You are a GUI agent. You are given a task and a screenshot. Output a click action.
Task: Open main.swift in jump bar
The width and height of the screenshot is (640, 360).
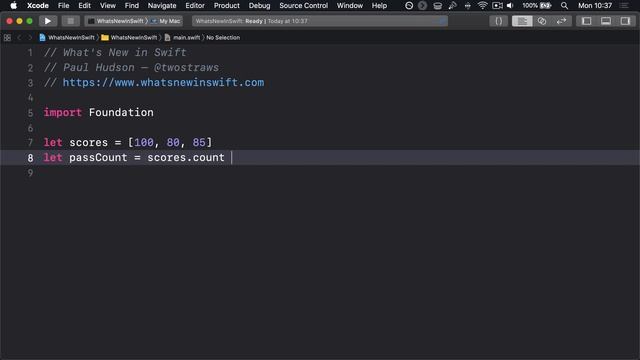[x=182, y=38]
